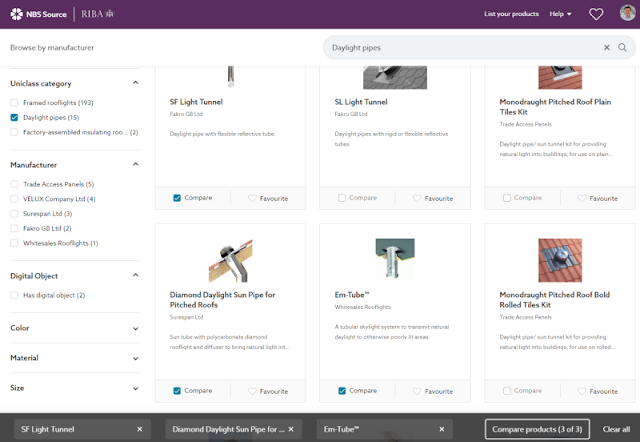Image resolution: width=640 pixels, height=442 pixels.
Task: Click List your products link
Action: (x=511, y=14)
